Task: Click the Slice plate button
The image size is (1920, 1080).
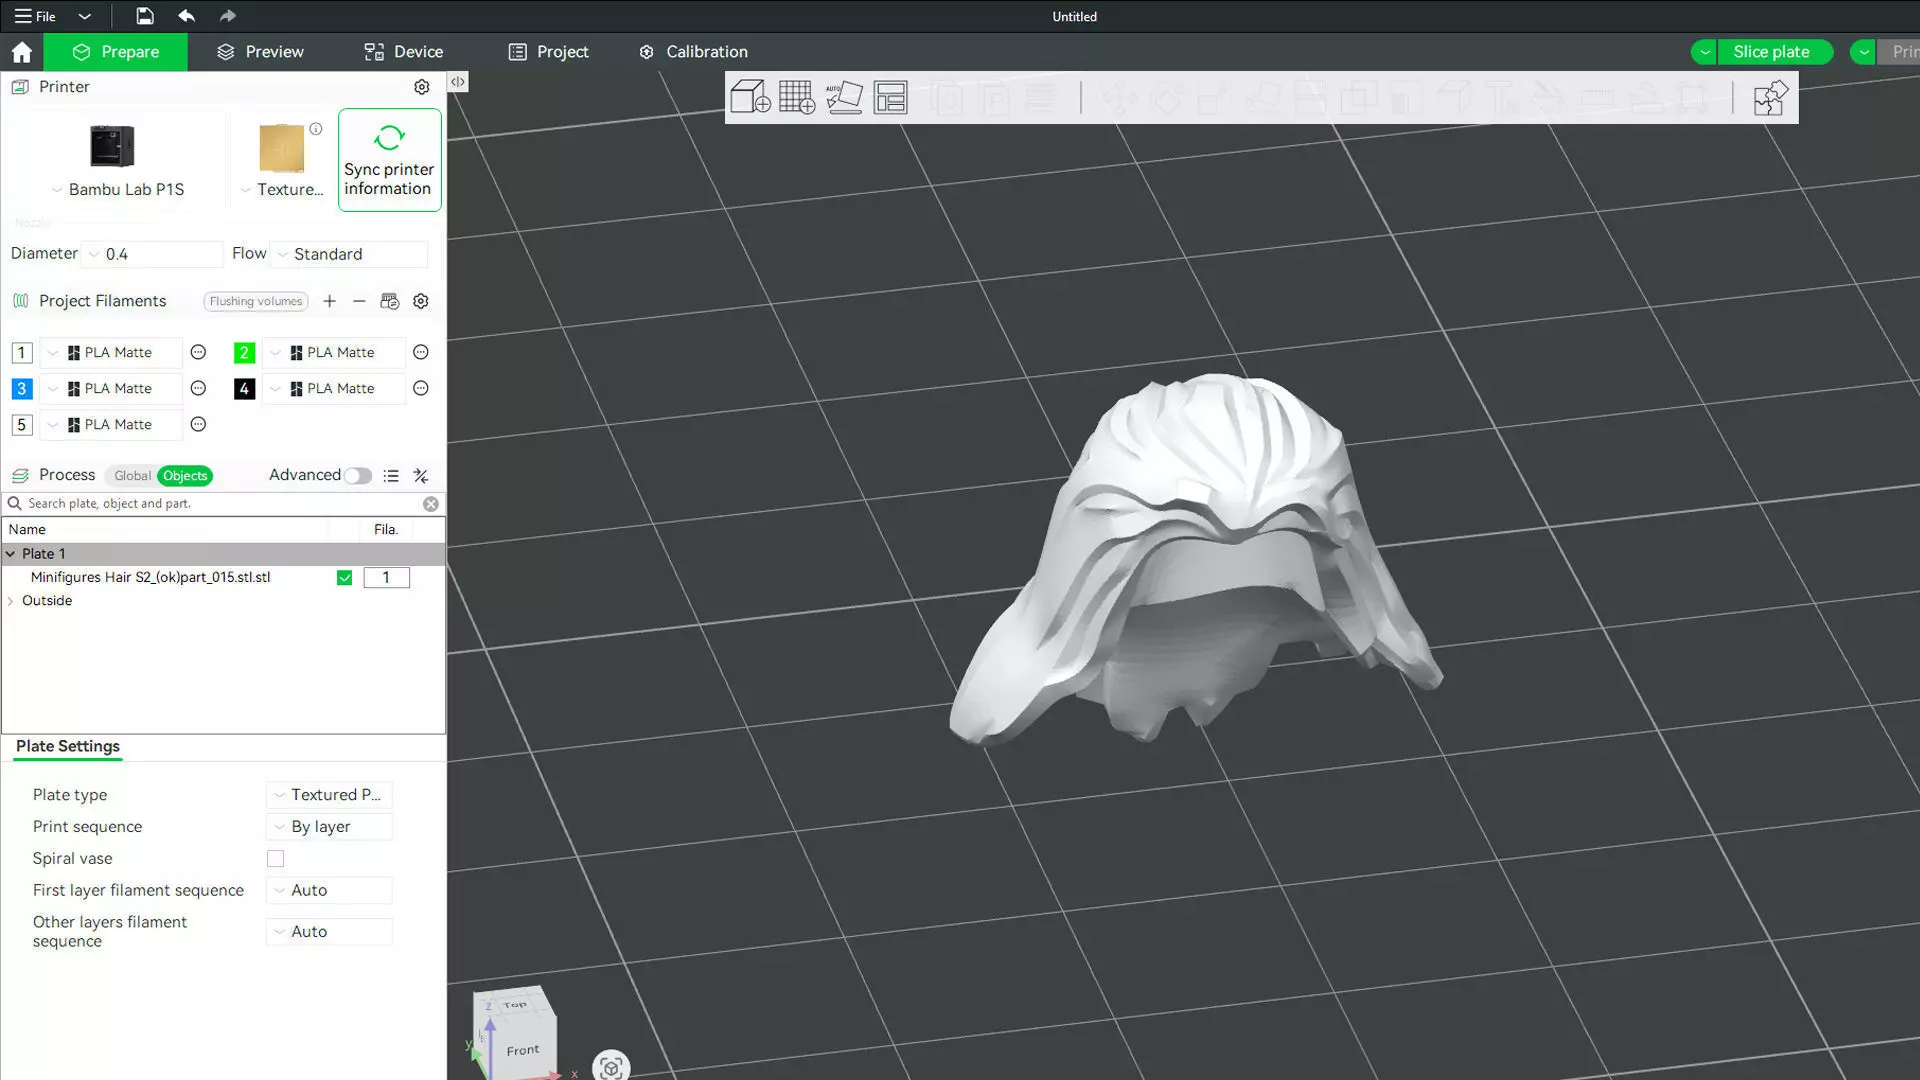Action: click(1771, 52)
